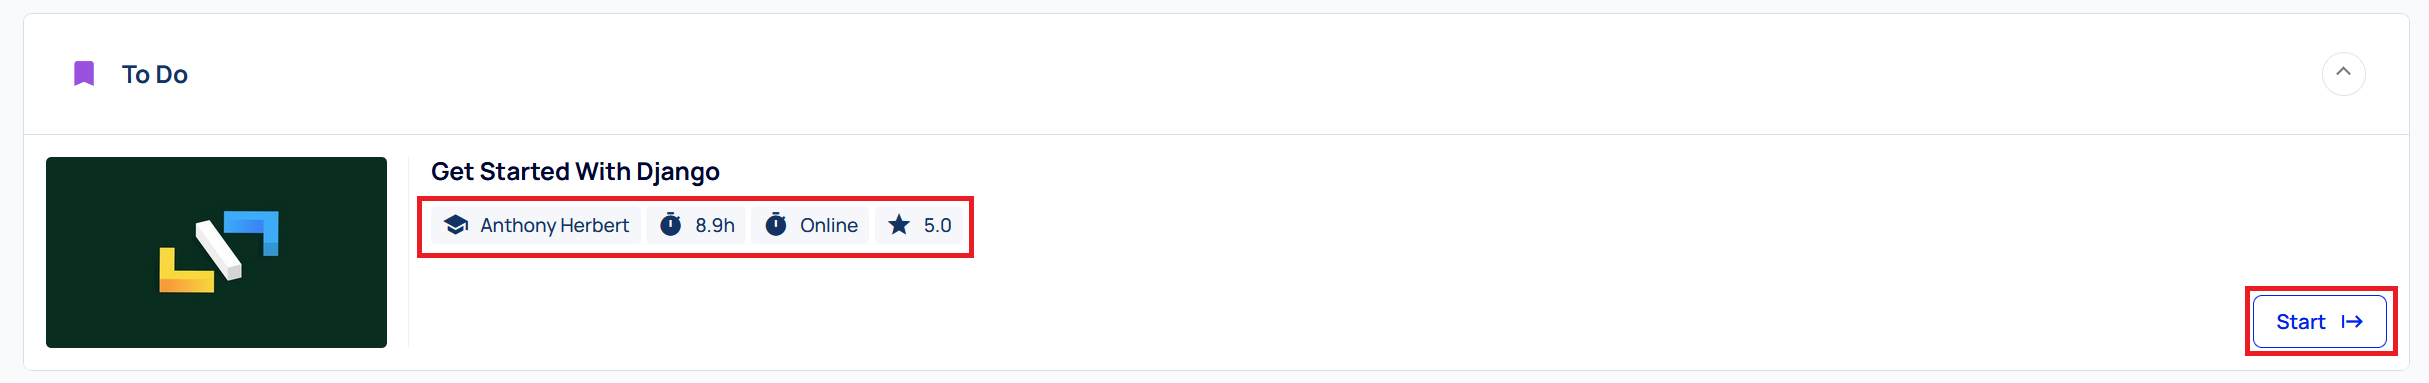Click the stopwatch icon beside 8.9h
This screenshot has width=2429, height=383.
coord(671,225)
